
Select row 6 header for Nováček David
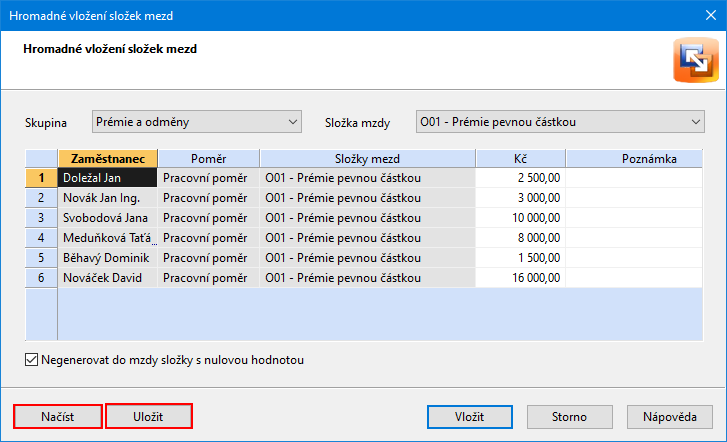tap(41, 278)
